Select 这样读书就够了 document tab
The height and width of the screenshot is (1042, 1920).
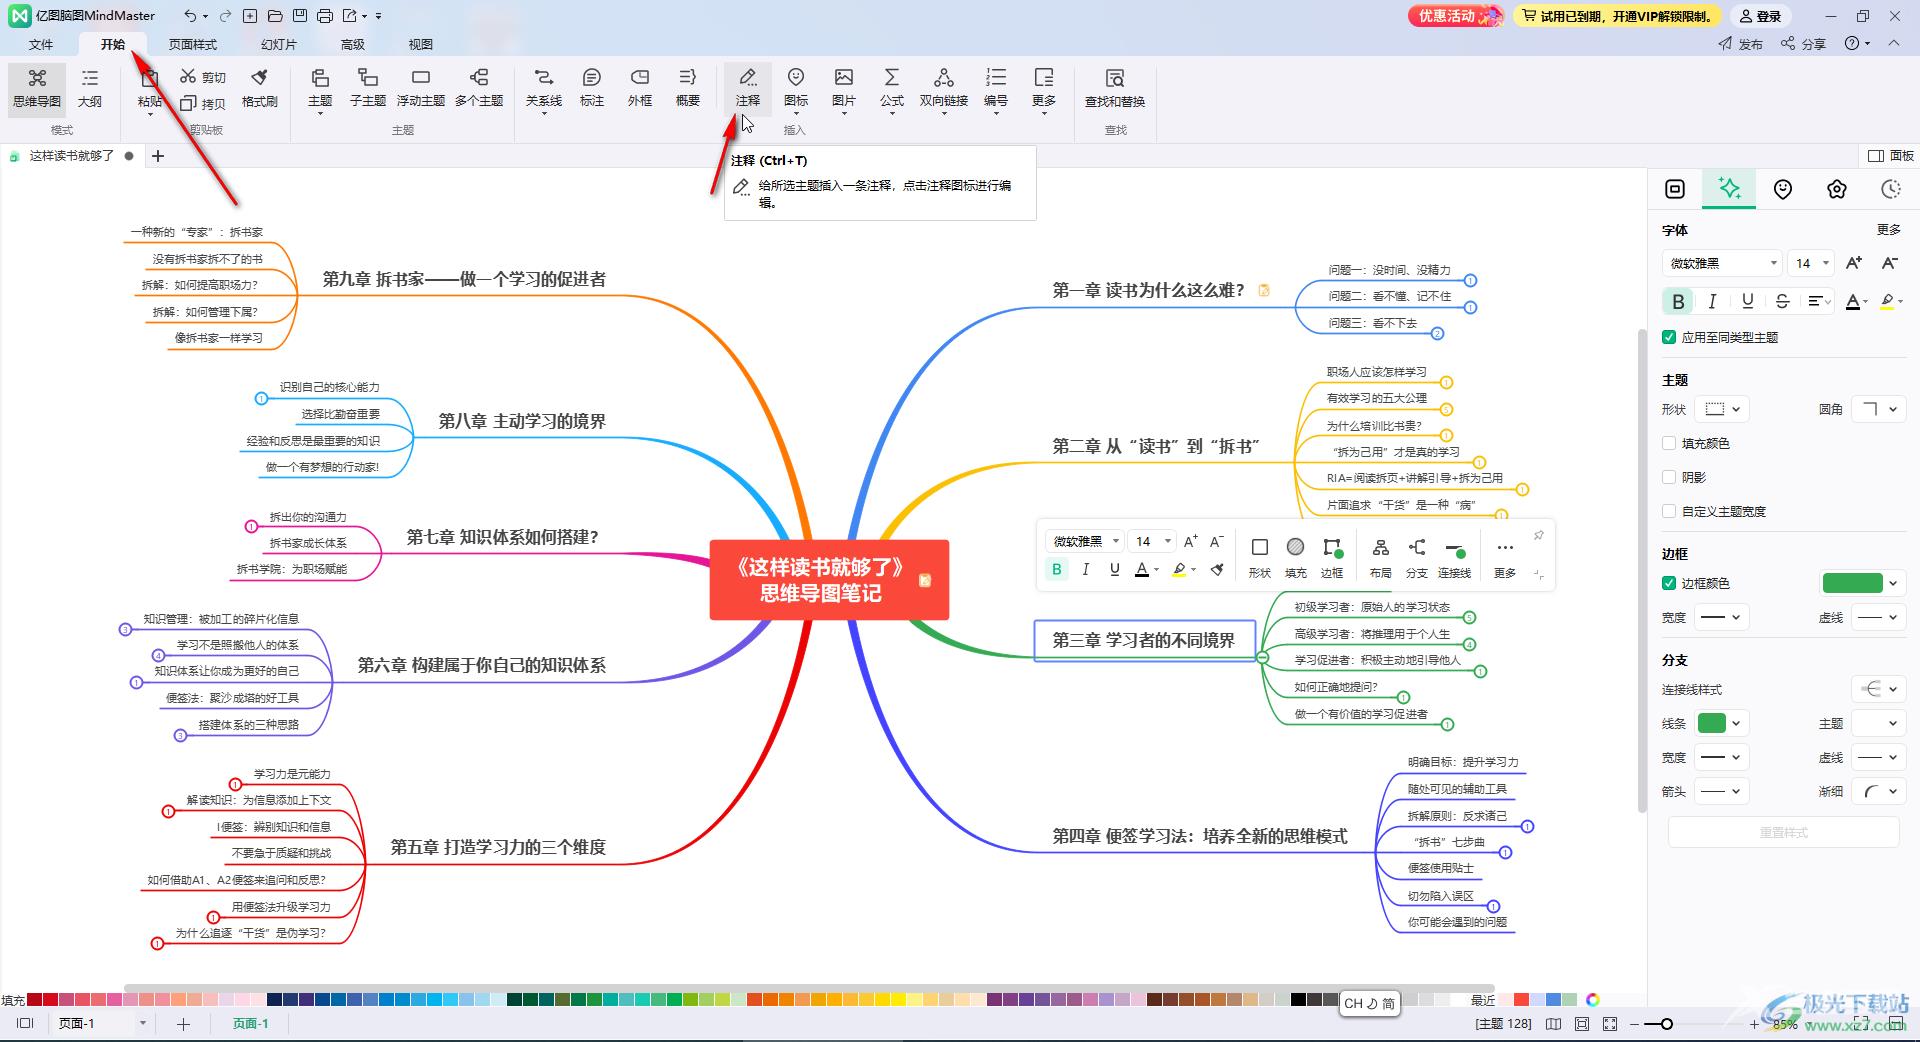point(72,156)
